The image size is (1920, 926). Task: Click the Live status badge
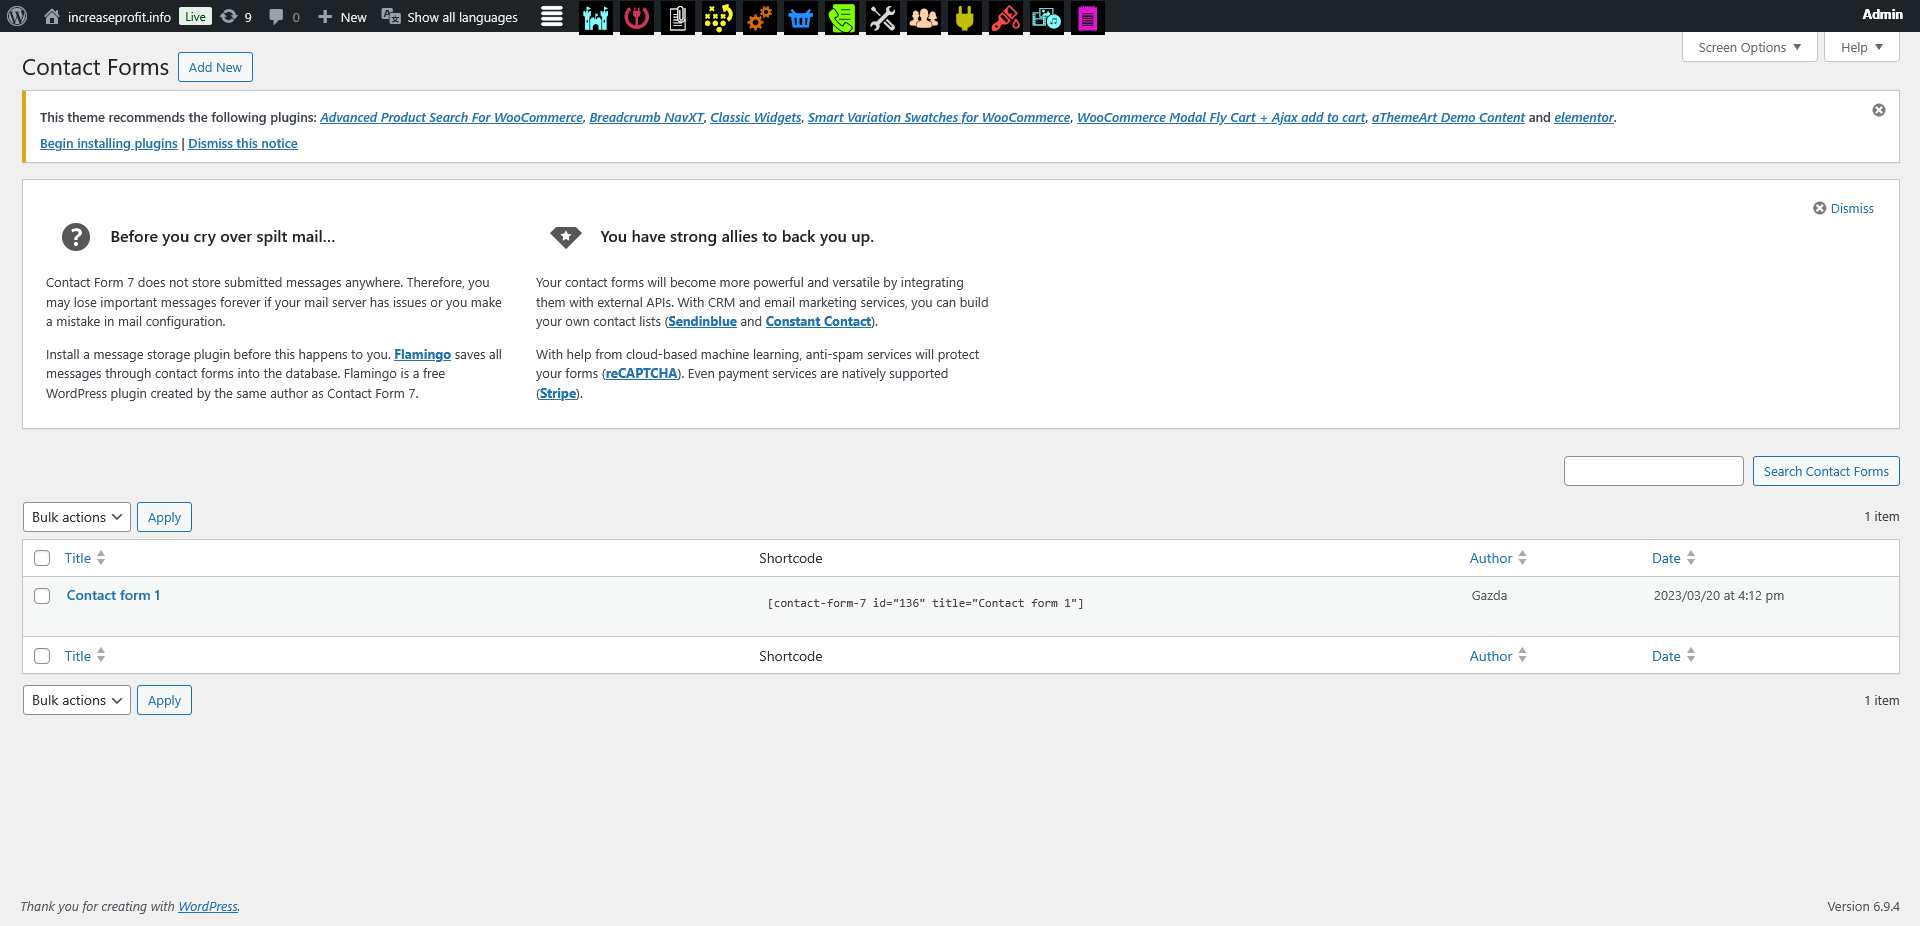pyautogui.click(x=195, y=17)
